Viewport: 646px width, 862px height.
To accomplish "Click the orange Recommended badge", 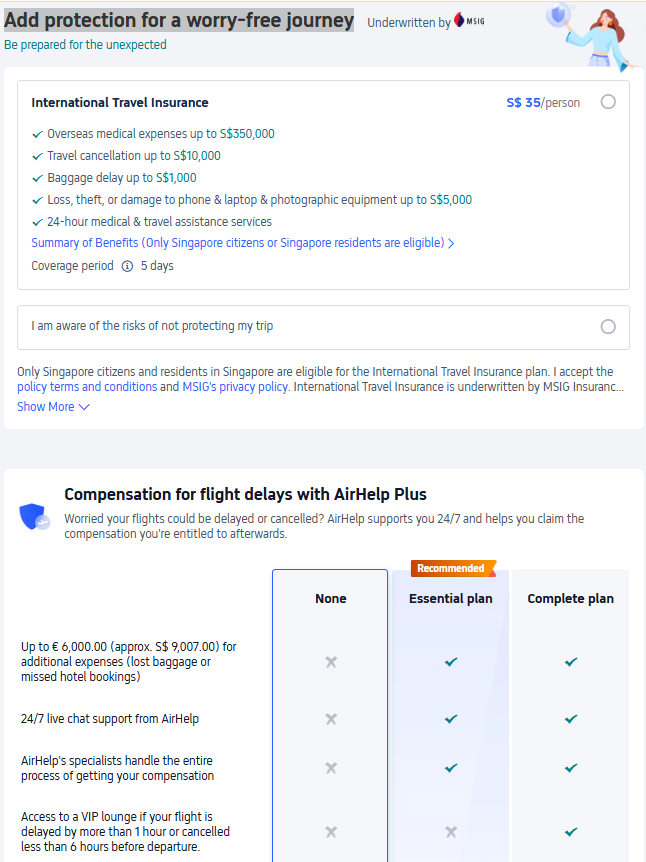I will 451,567.
